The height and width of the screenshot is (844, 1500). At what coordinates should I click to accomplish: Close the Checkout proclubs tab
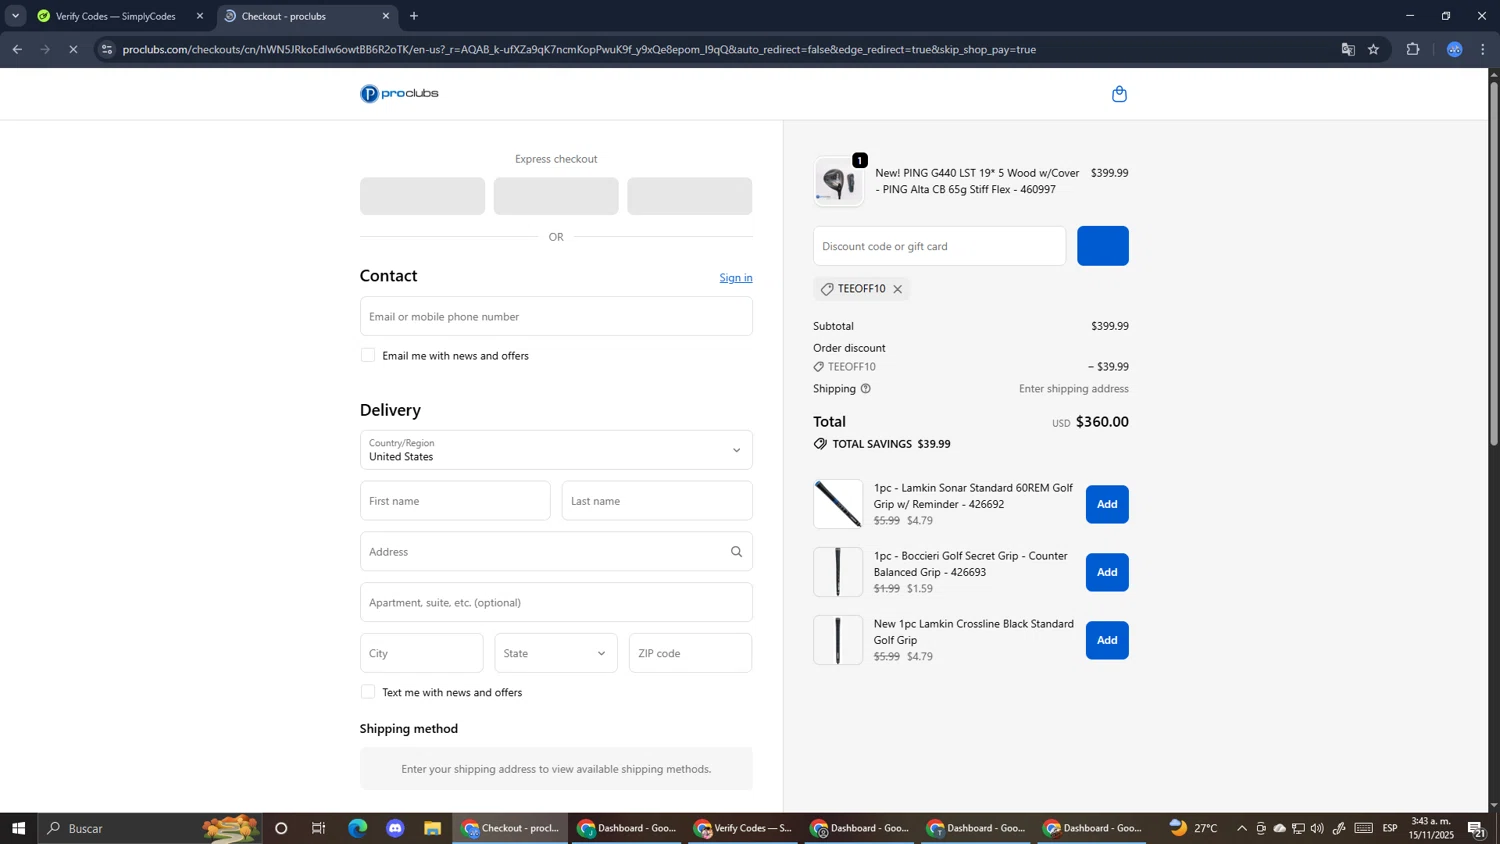pyautogui.click(x=386, y=16)
